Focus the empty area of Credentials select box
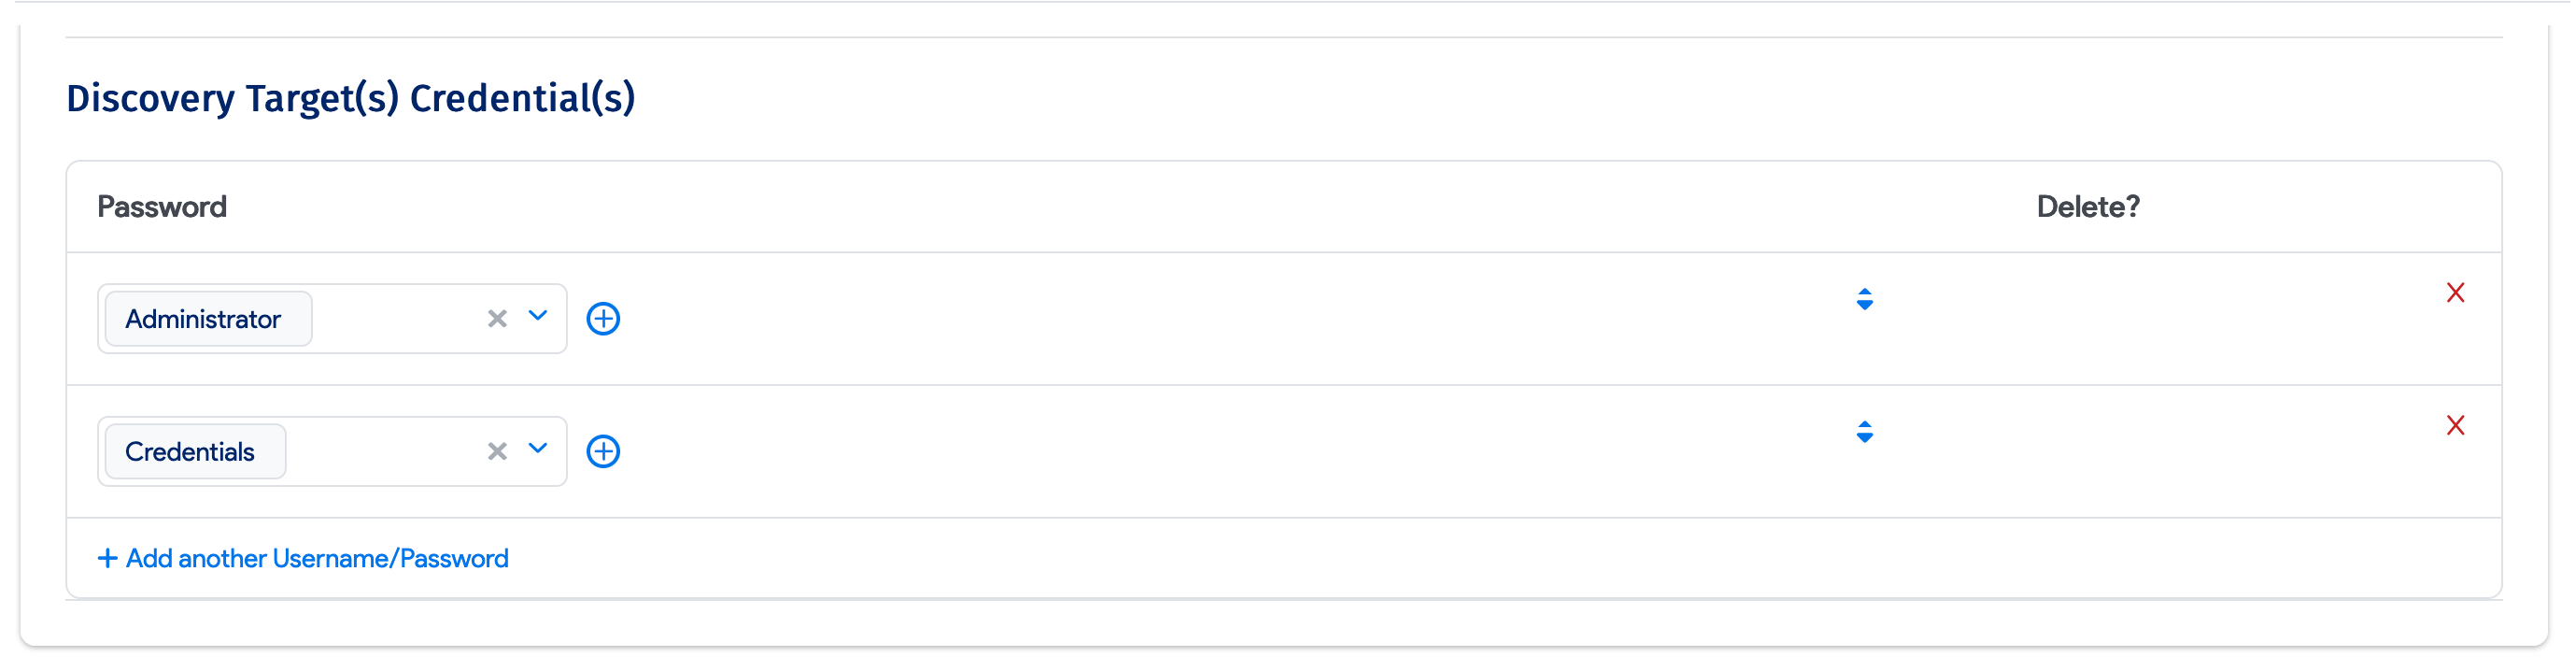The width and height of the screenshot is (2576, 671). pyautogui.click(x=383, y=452)
